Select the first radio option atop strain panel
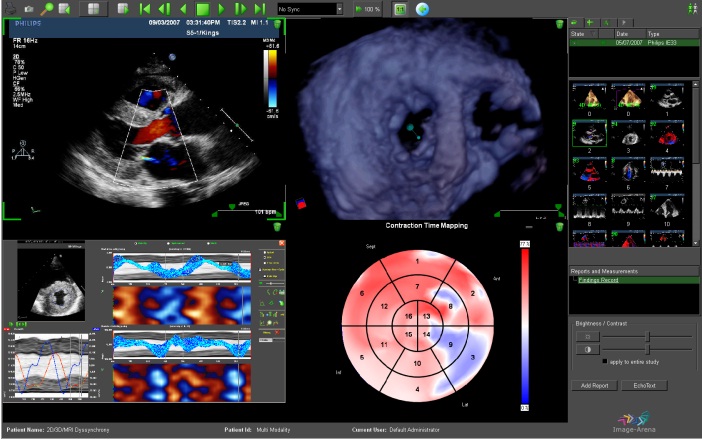Viewport: 702px width, 440px height. coord(136,243)
